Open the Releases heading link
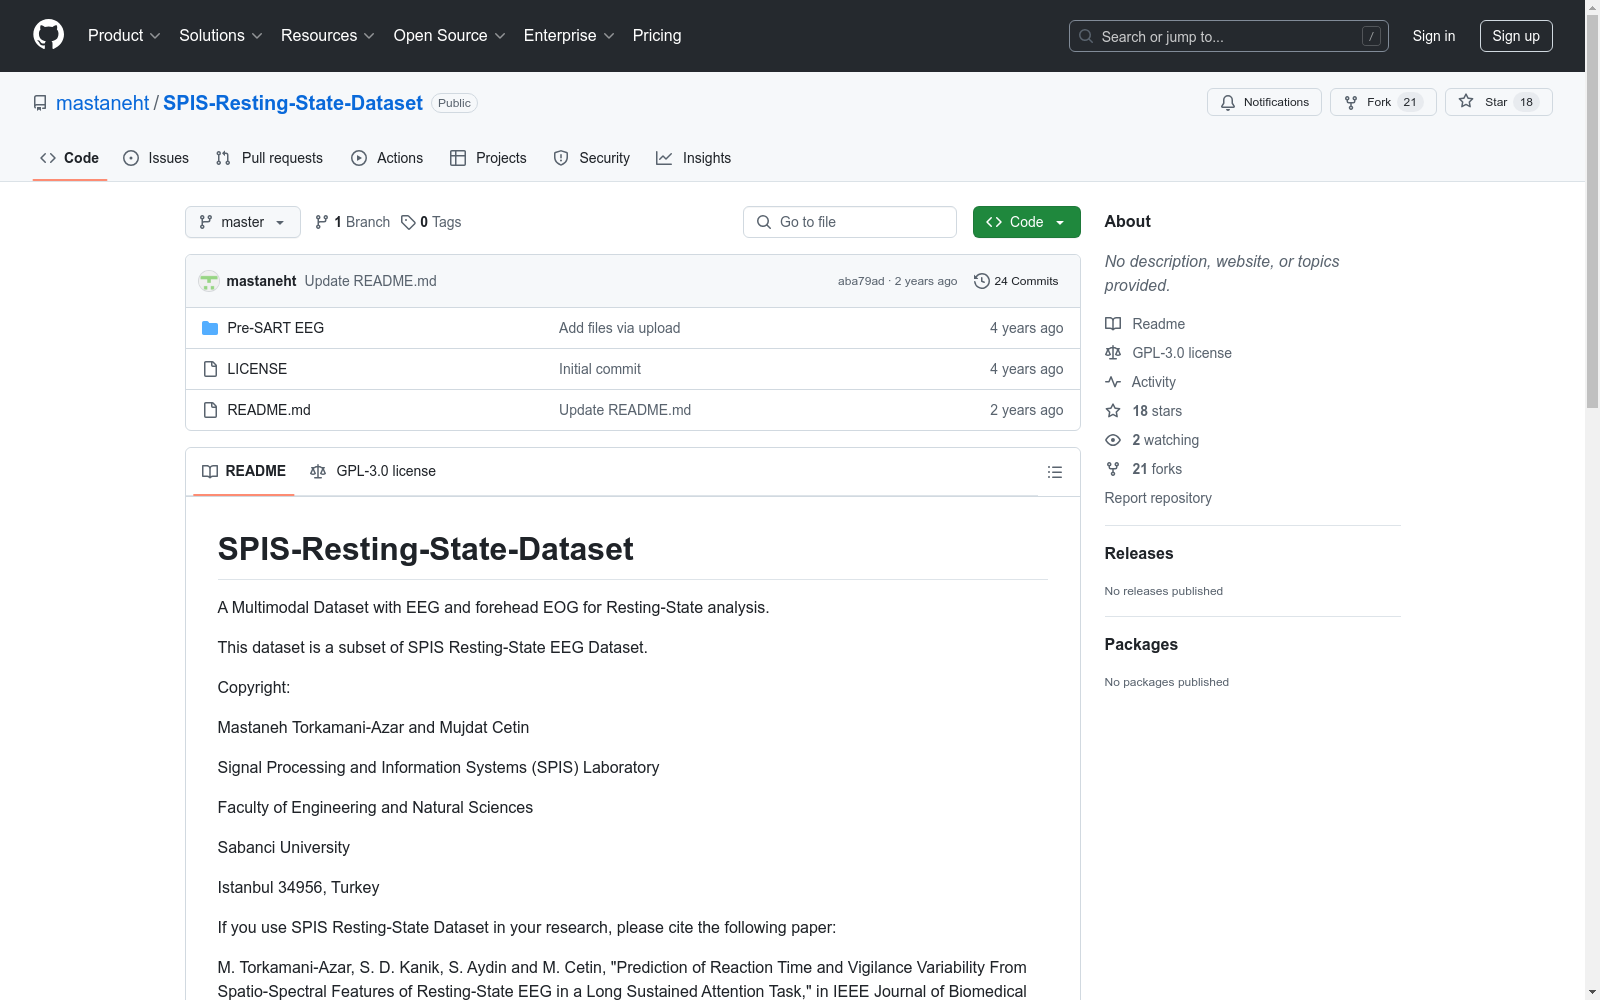The image size is (1600, 1000). coord(1139,553)
